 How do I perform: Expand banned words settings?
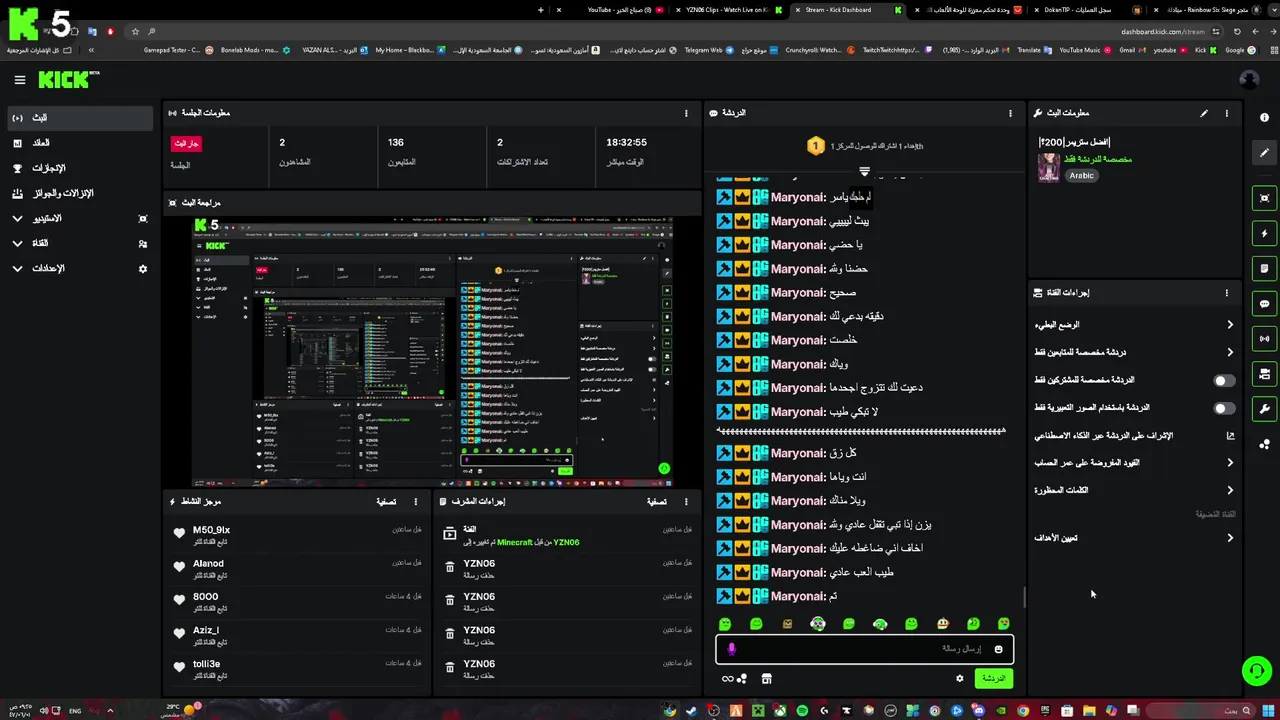coord(1135,490)
